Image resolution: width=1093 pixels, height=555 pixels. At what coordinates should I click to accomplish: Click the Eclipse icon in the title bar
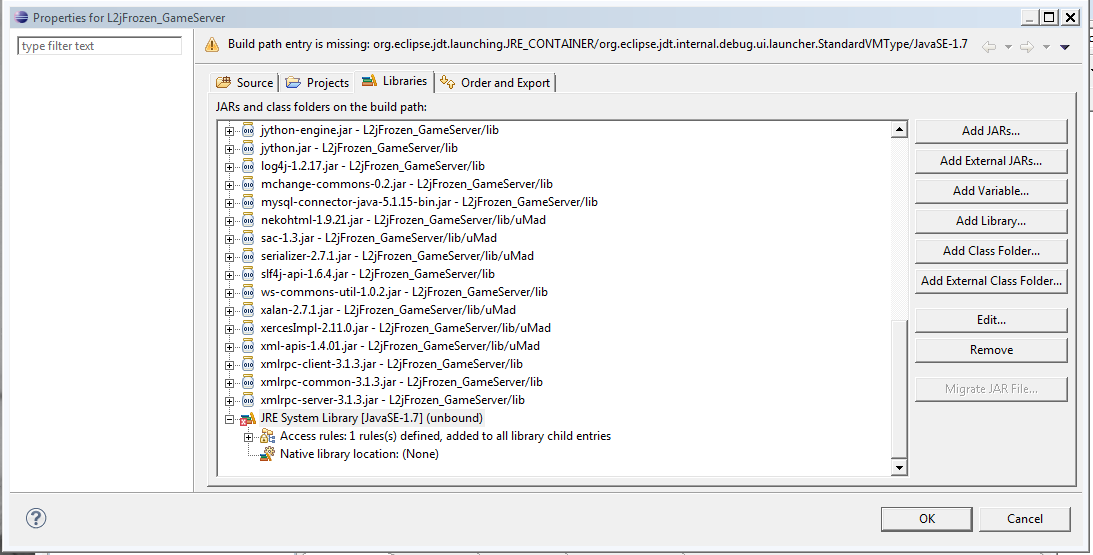pos(21,17)
